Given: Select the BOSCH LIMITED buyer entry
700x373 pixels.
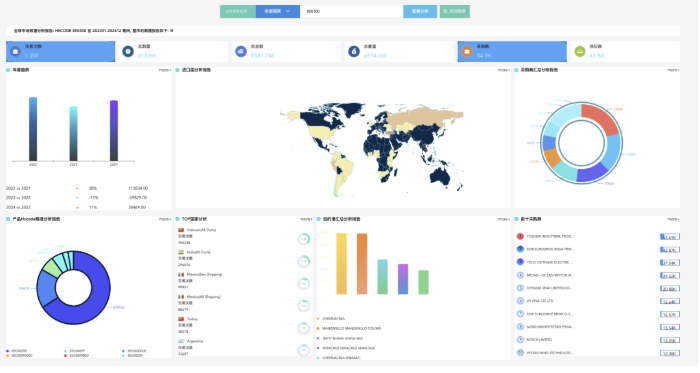Looking at the screenshot, I should pos(539,340).
